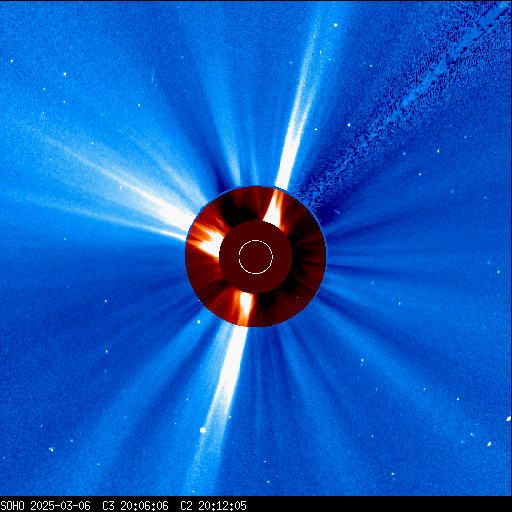The image size is (512, 512).
Task: Click the bright star near the lower-left streamer
Action: point(203,430)
